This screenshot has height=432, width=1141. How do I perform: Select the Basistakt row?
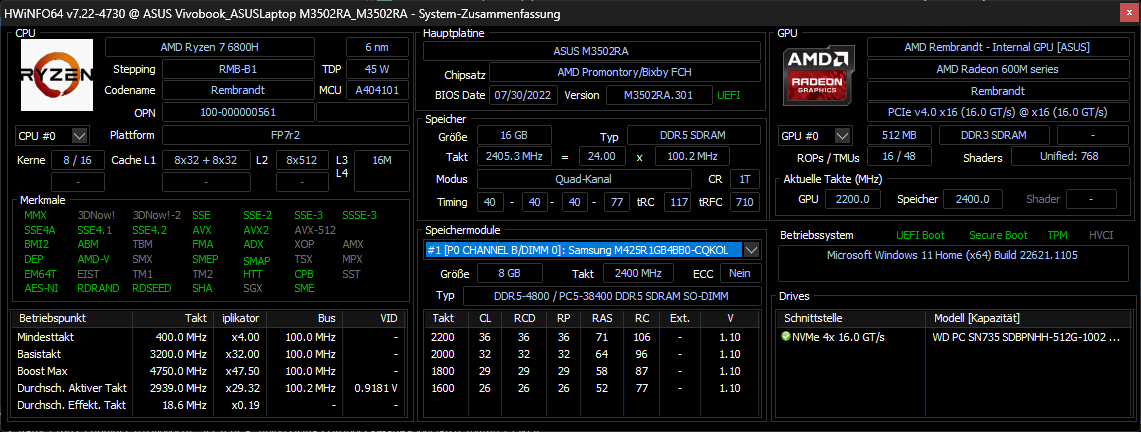point(209,354)
